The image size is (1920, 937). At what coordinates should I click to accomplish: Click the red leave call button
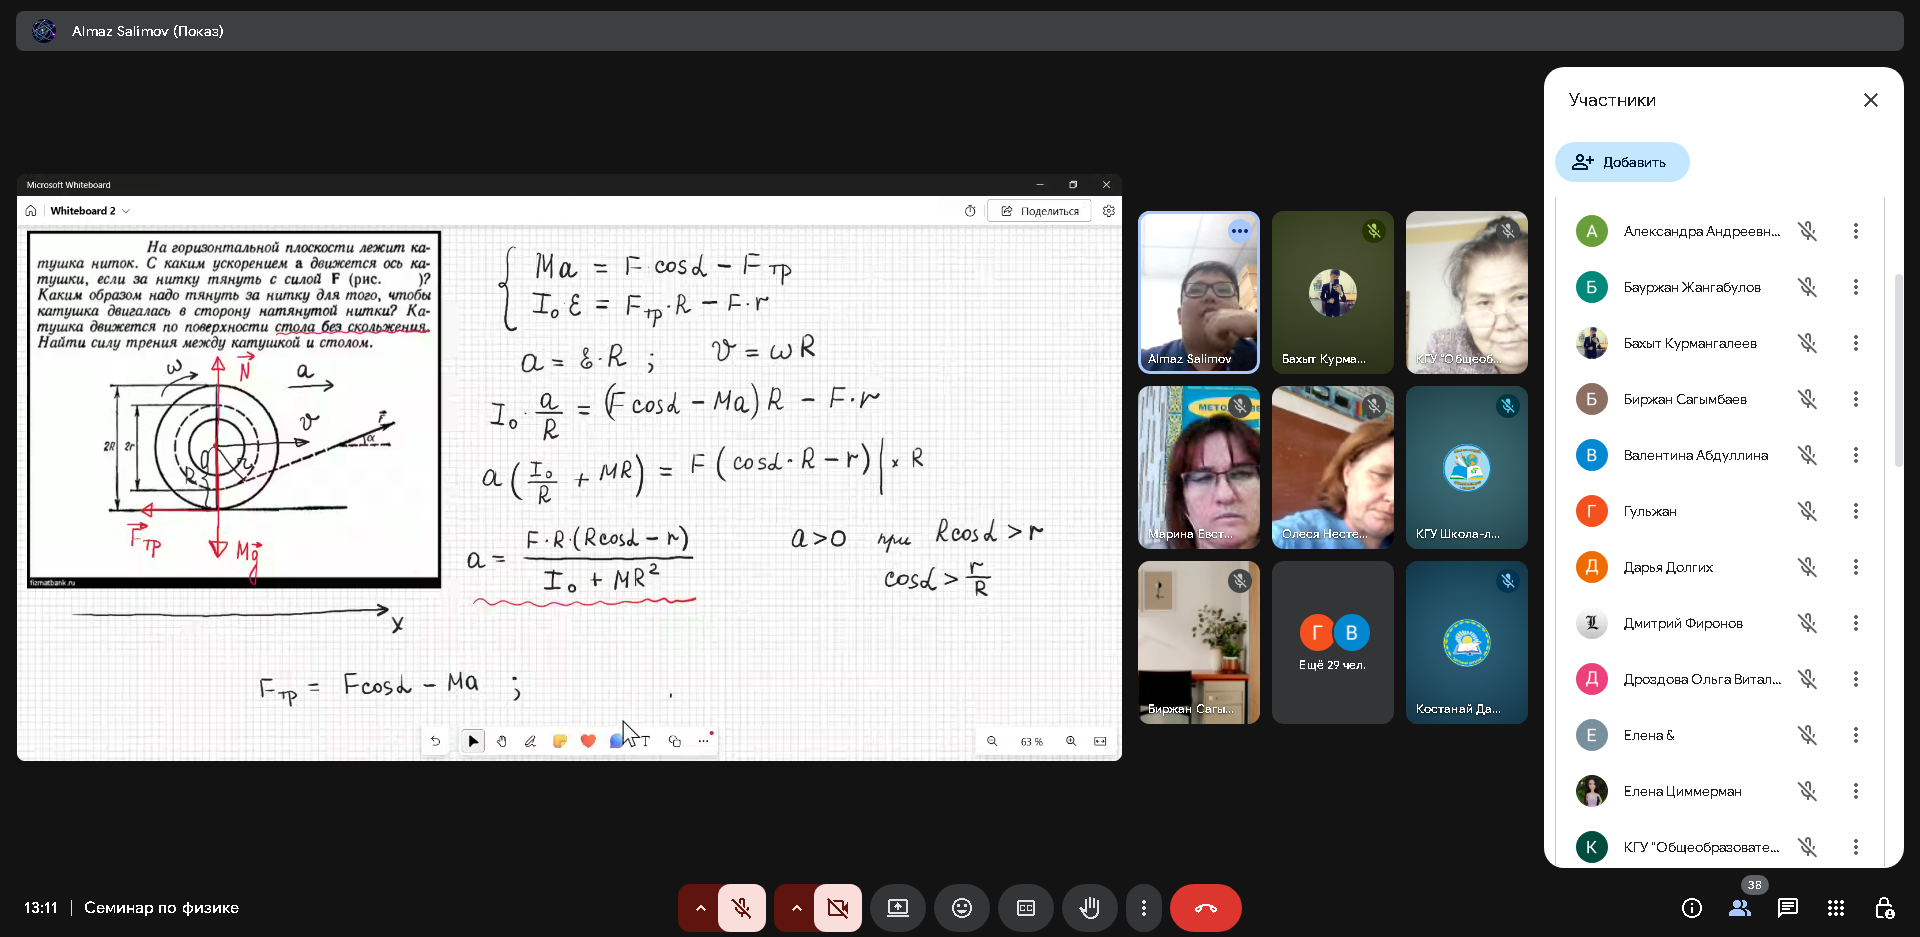tap(1205, 908)
